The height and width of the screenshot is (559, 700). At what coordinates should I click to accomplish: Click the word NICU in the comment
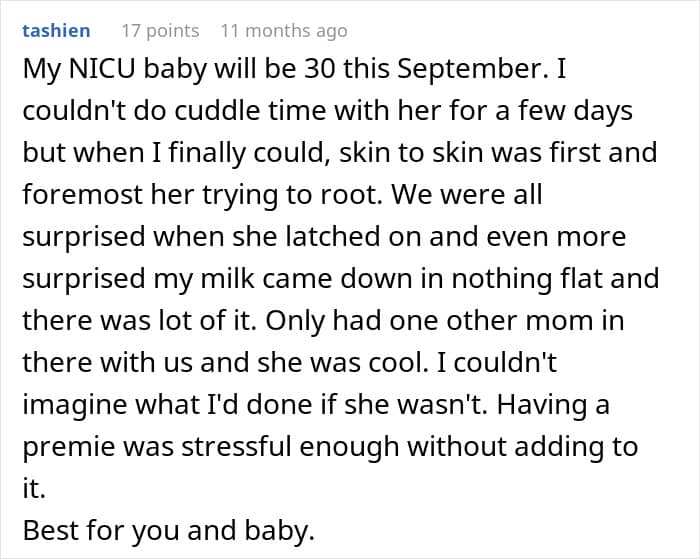click(x=102, y=69)
